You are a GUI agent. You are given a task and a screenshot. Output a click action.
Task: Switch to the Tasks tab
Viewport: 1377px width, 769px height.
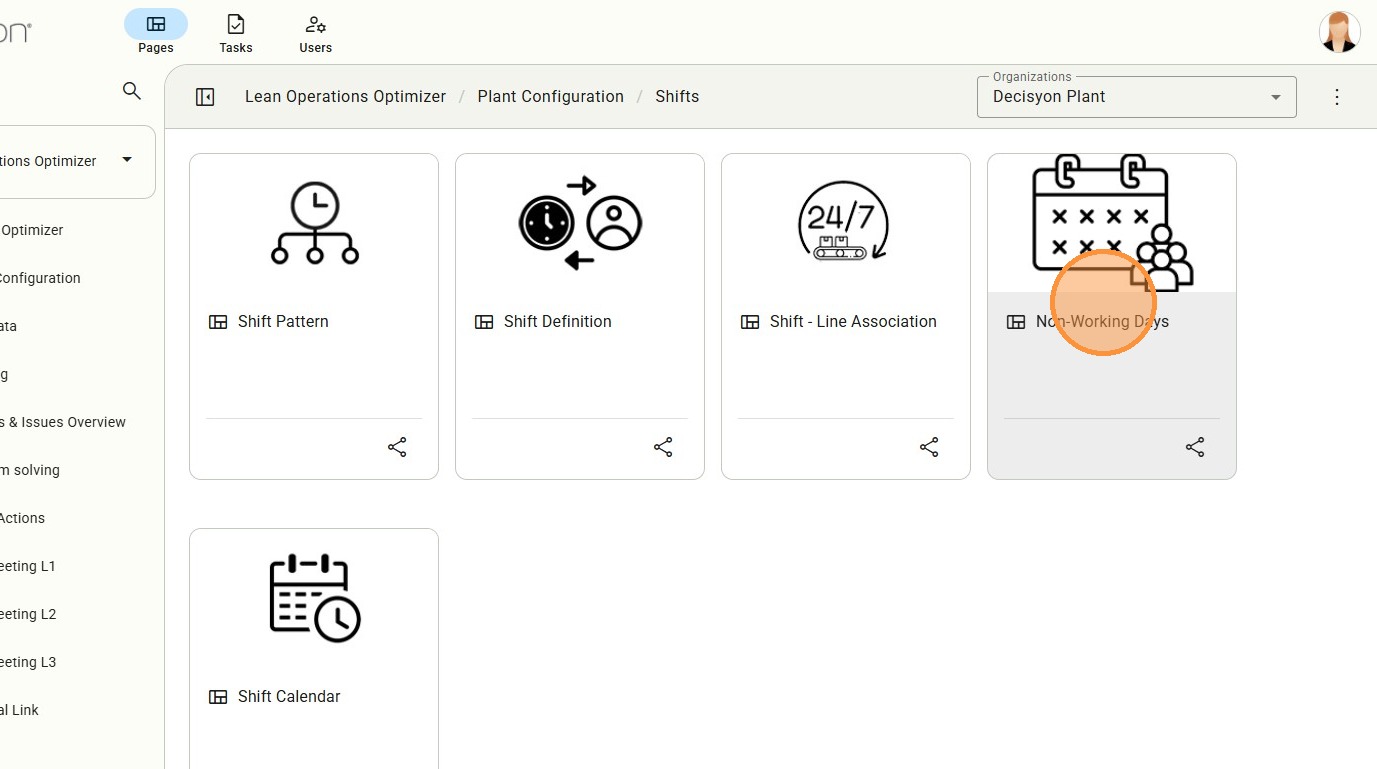[236, 33]
